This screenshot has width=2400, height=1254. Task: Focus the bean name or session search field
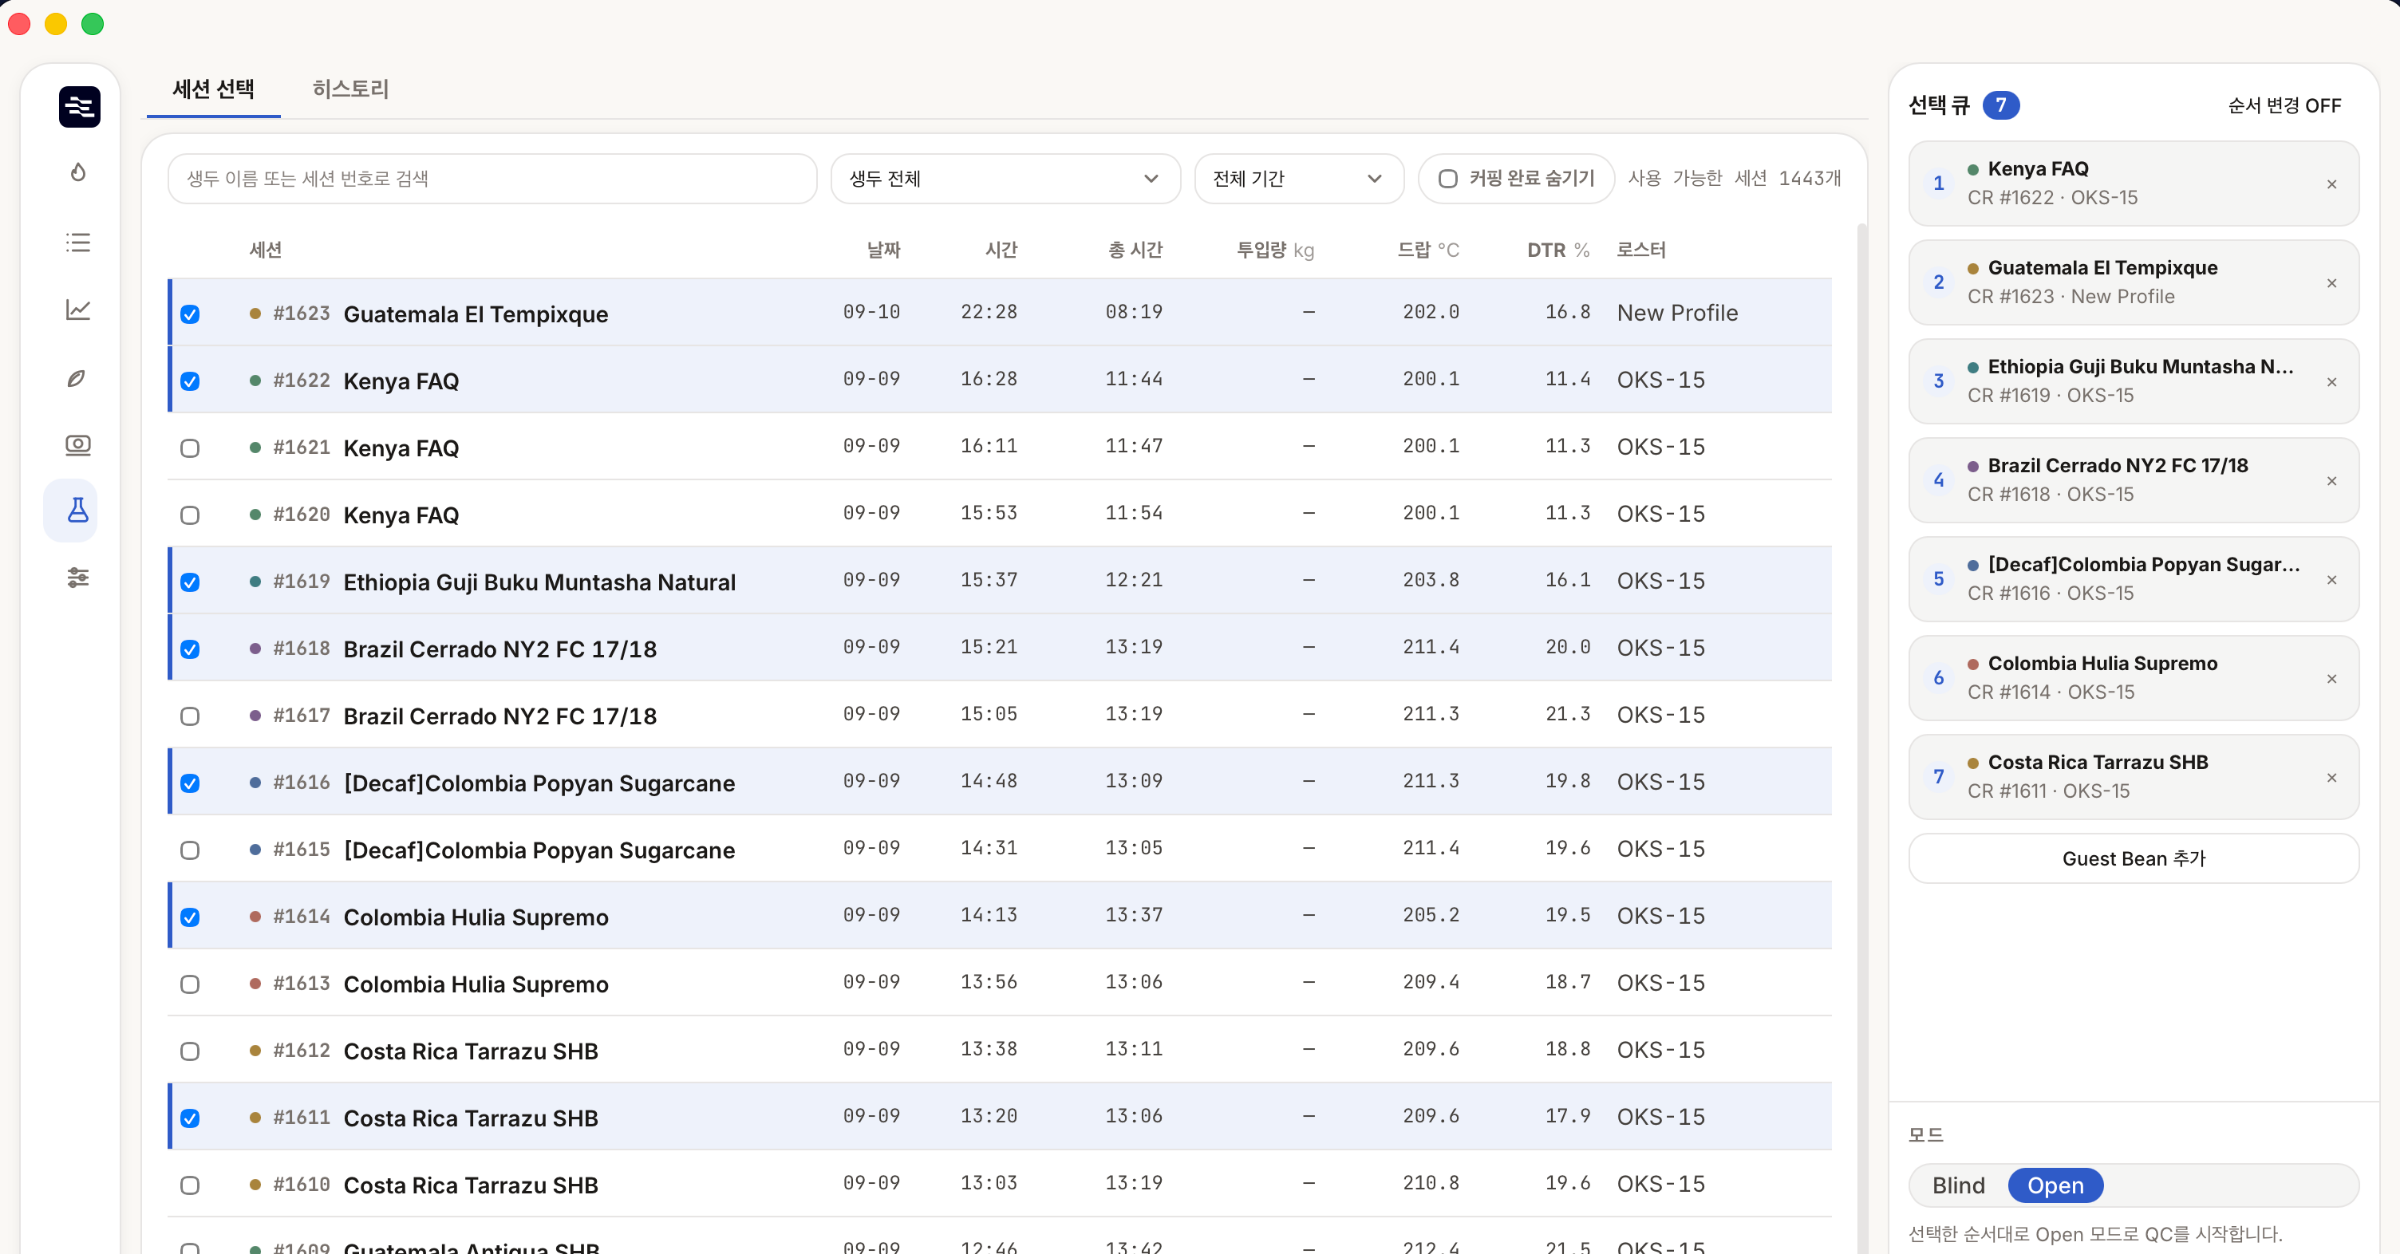[492, 179]
